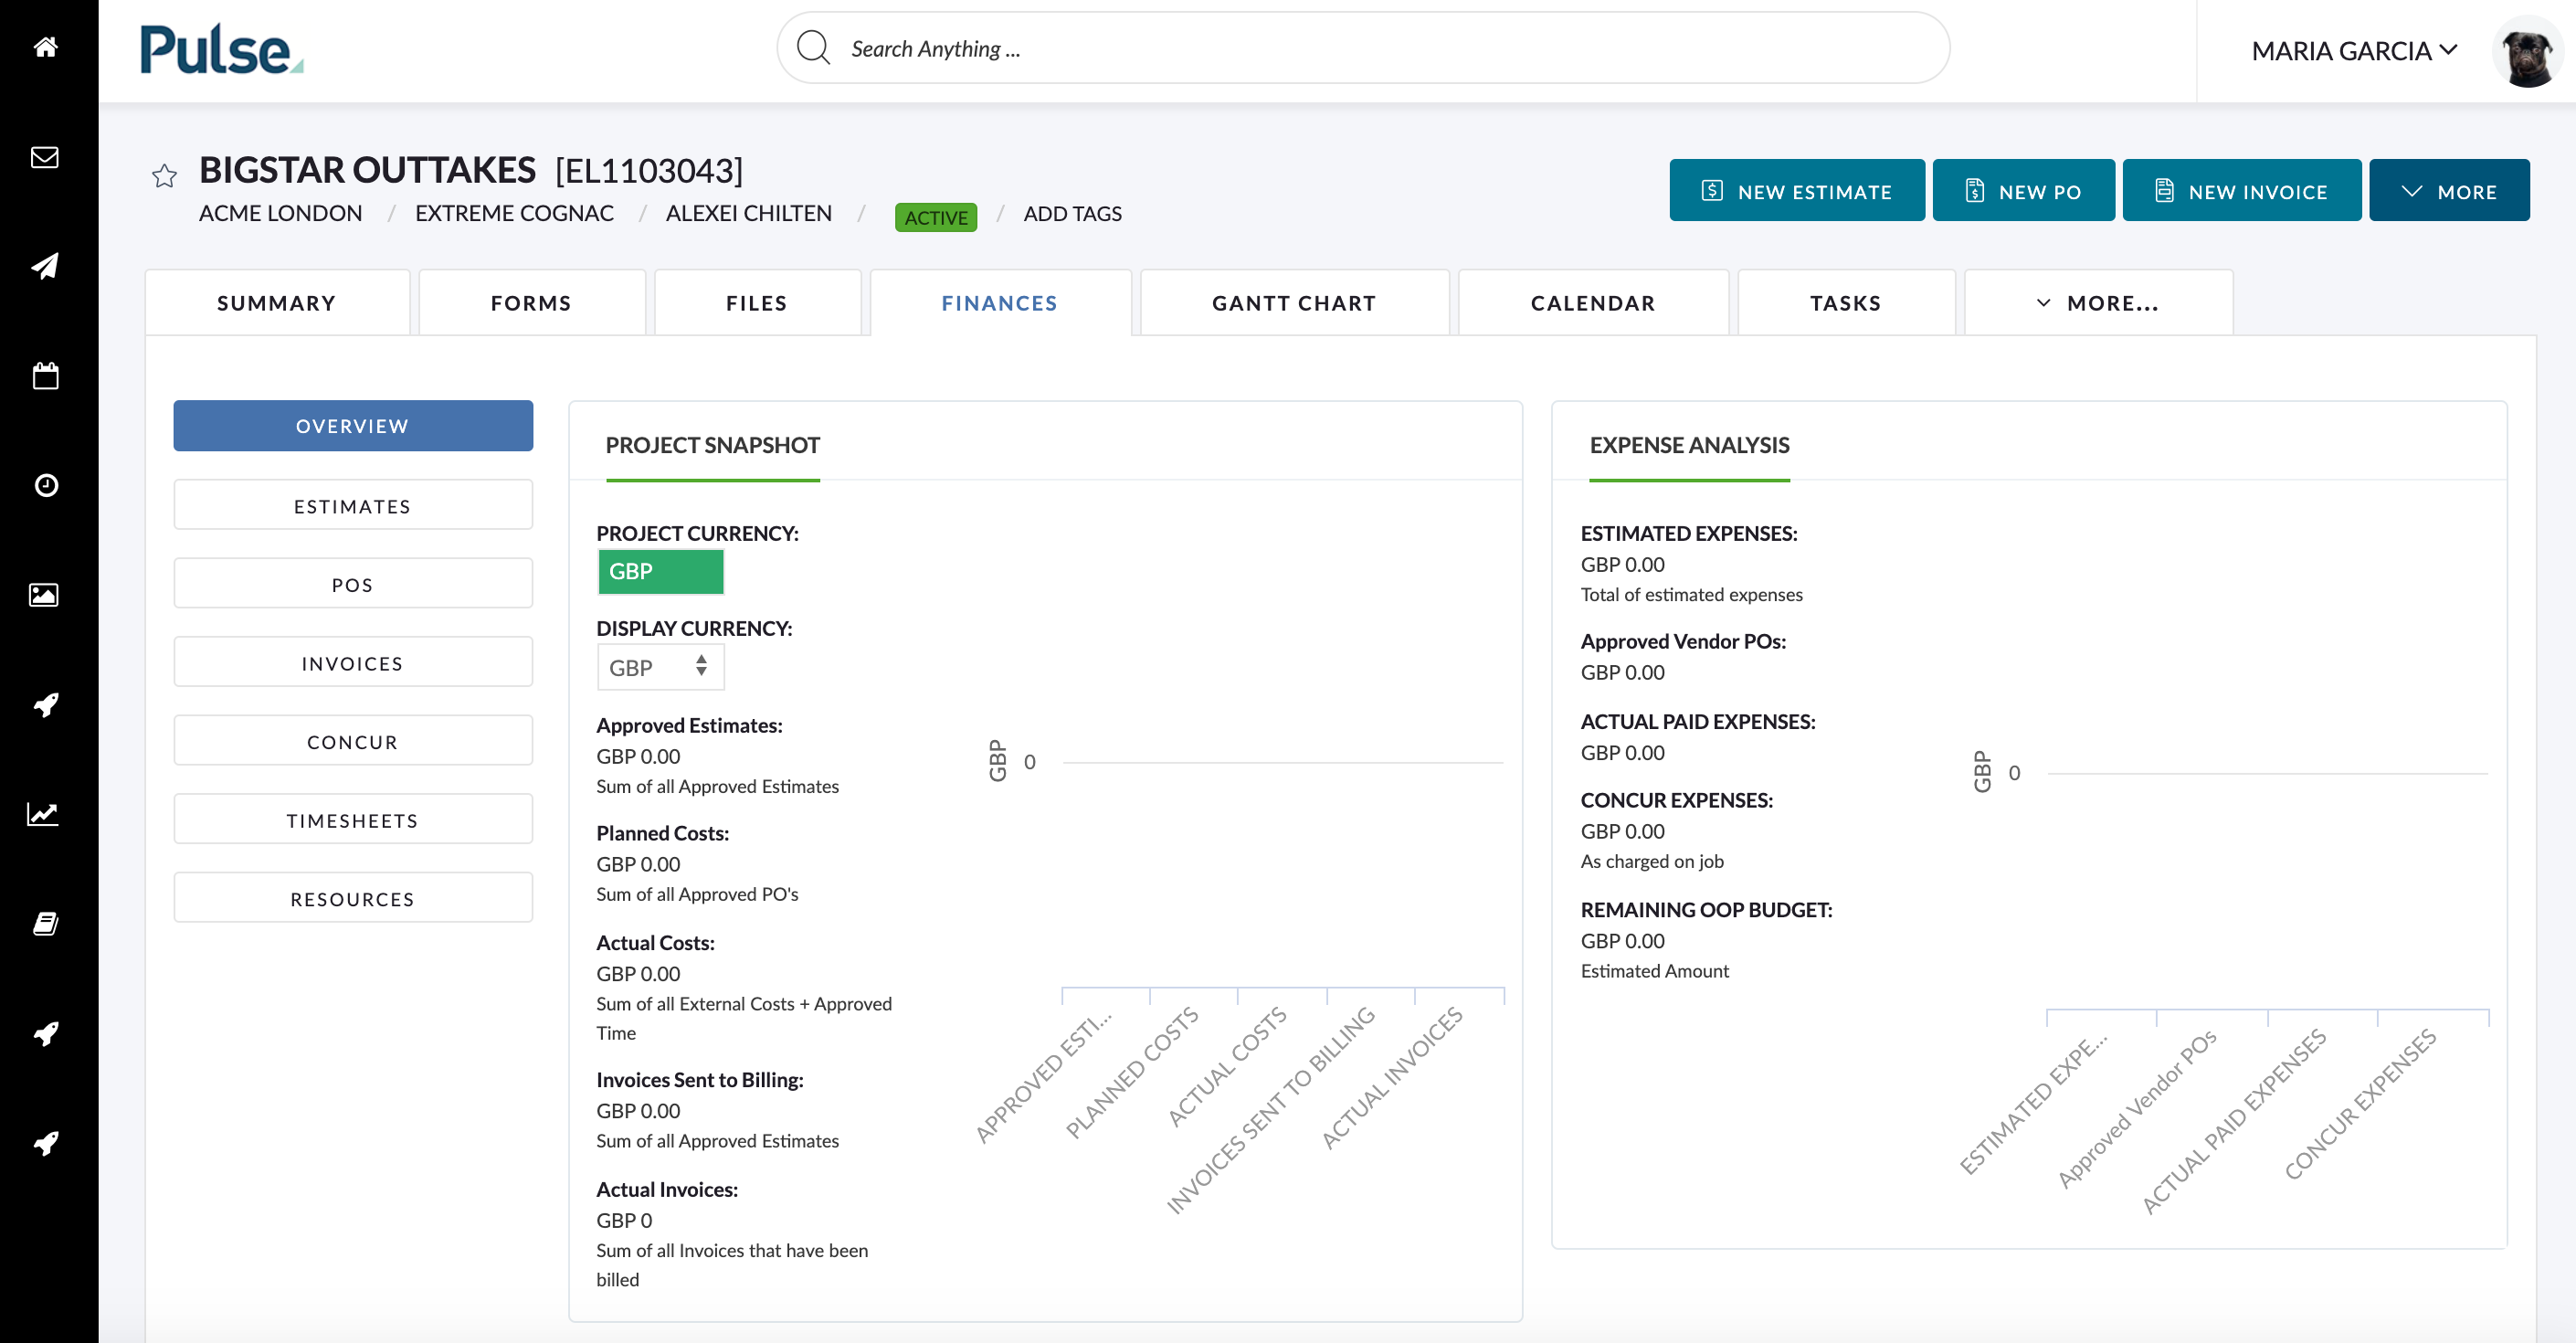
Task: Switch to the Gantt Chart tab
Action: (1294, 303)
